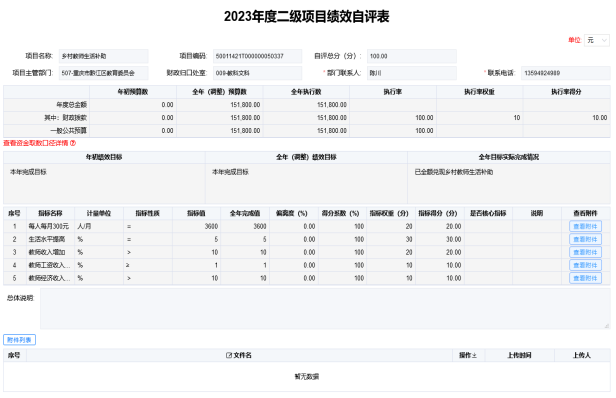Click the 财政归口处室 field

click(257, 73)
